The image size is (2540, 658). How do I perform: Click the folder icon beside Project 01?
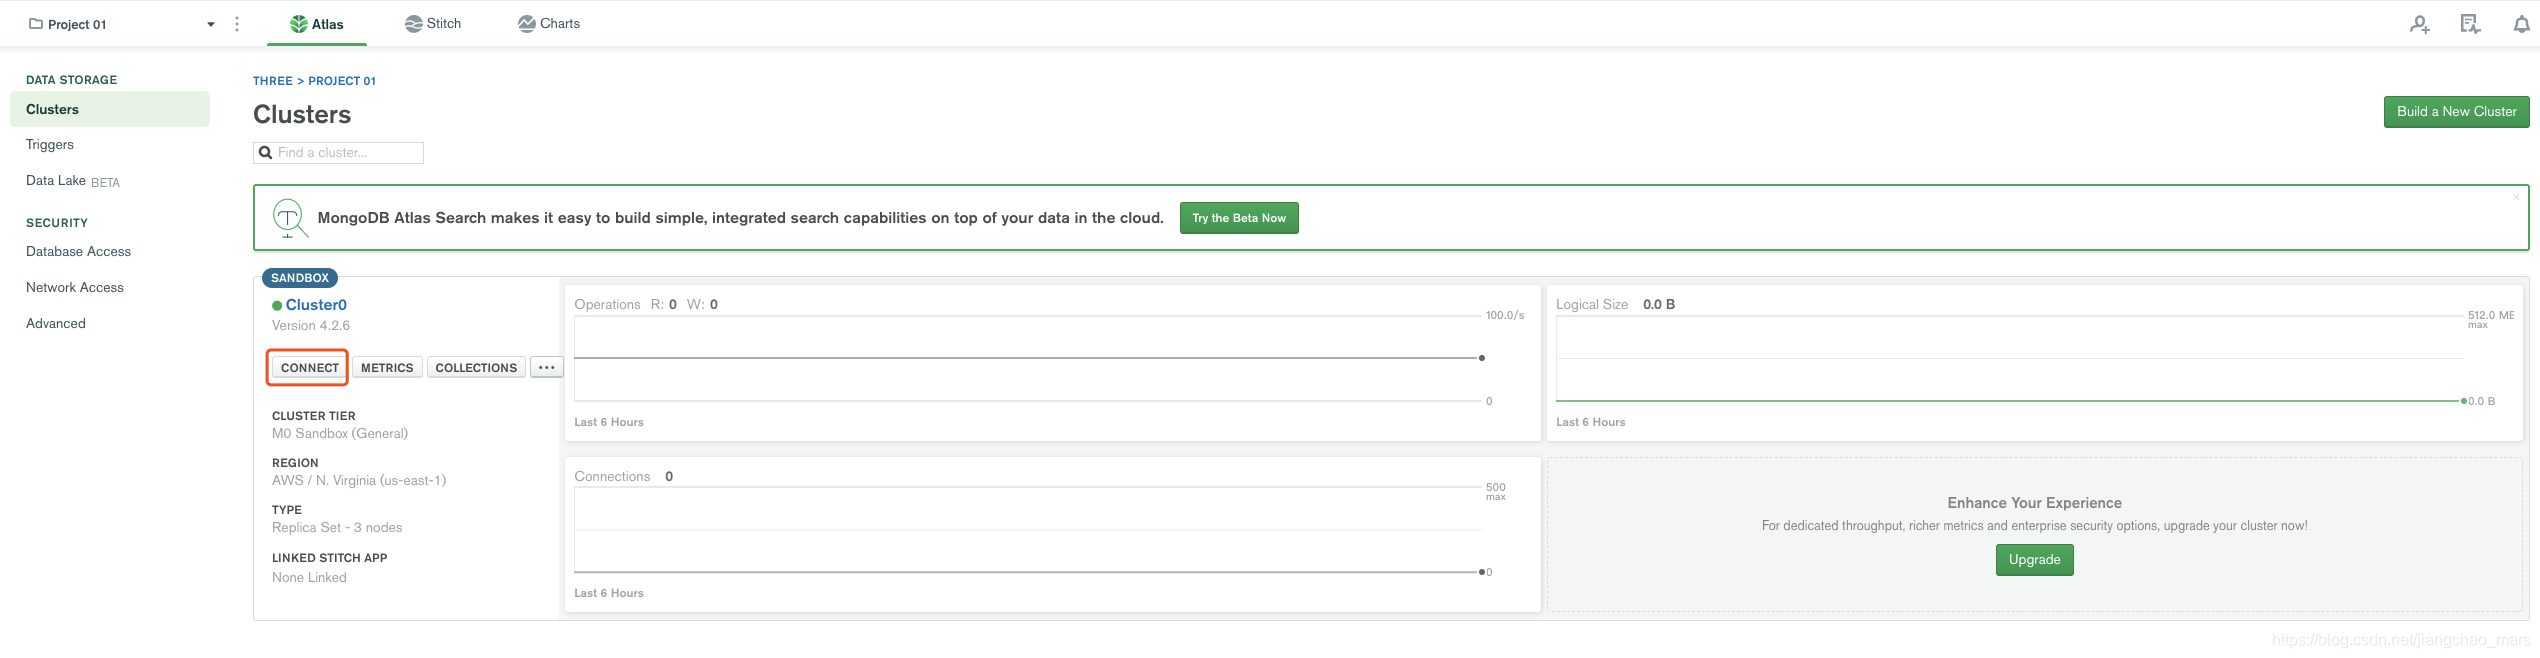[36, 24]
